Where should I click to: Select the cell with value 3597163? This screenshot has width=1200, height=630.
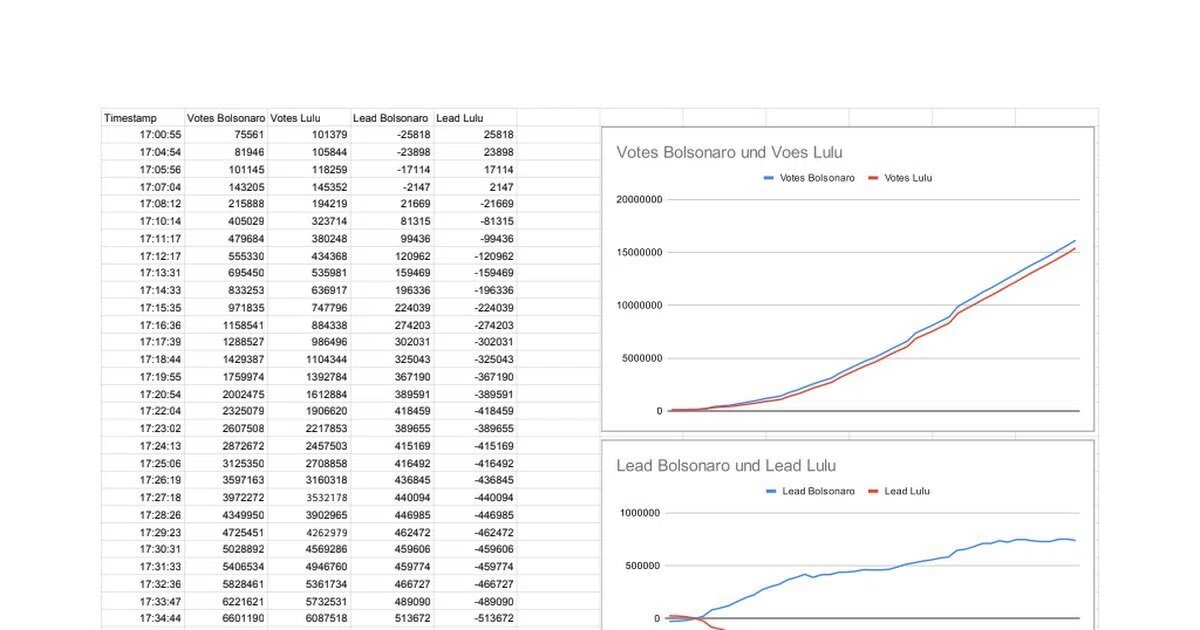[x=226, y=480]
